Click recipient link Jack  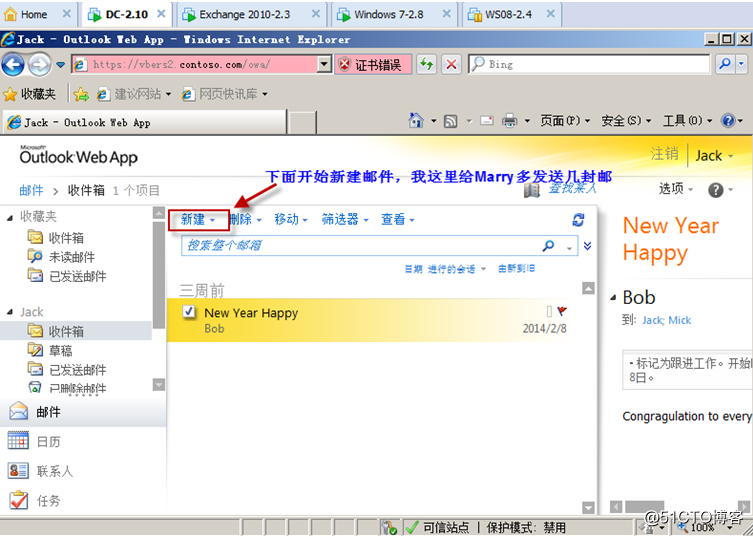(x=652, y=320)
